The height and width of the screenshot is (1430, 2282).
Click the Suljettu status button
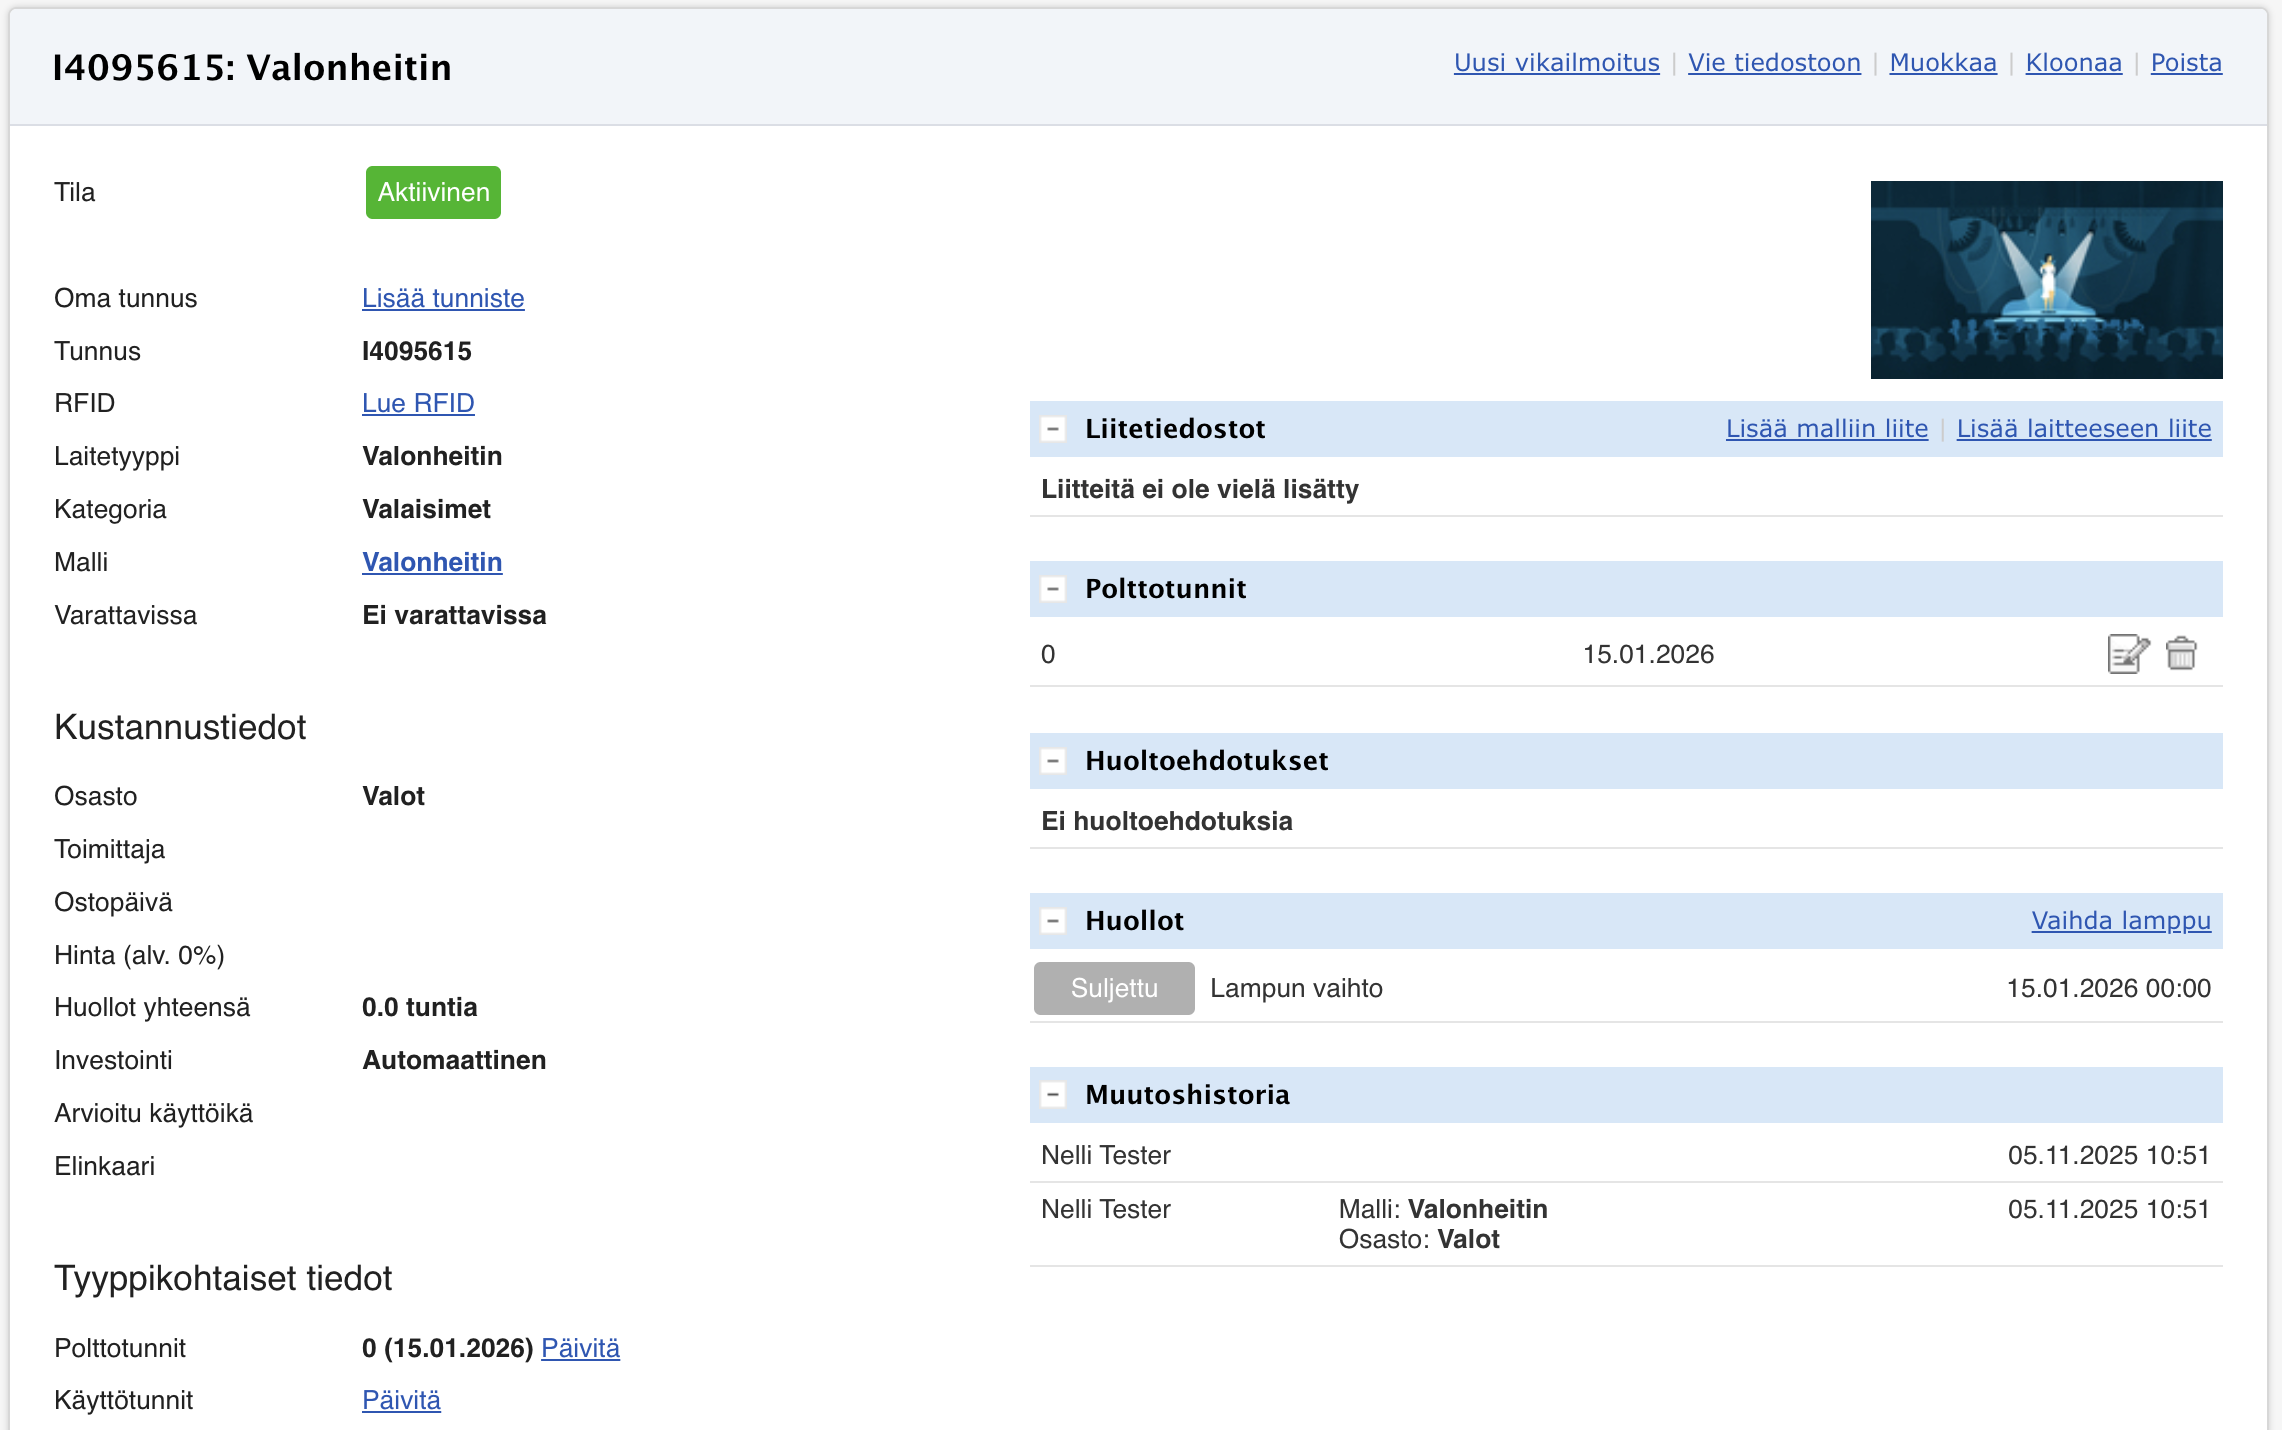(x=1114, y=988)
